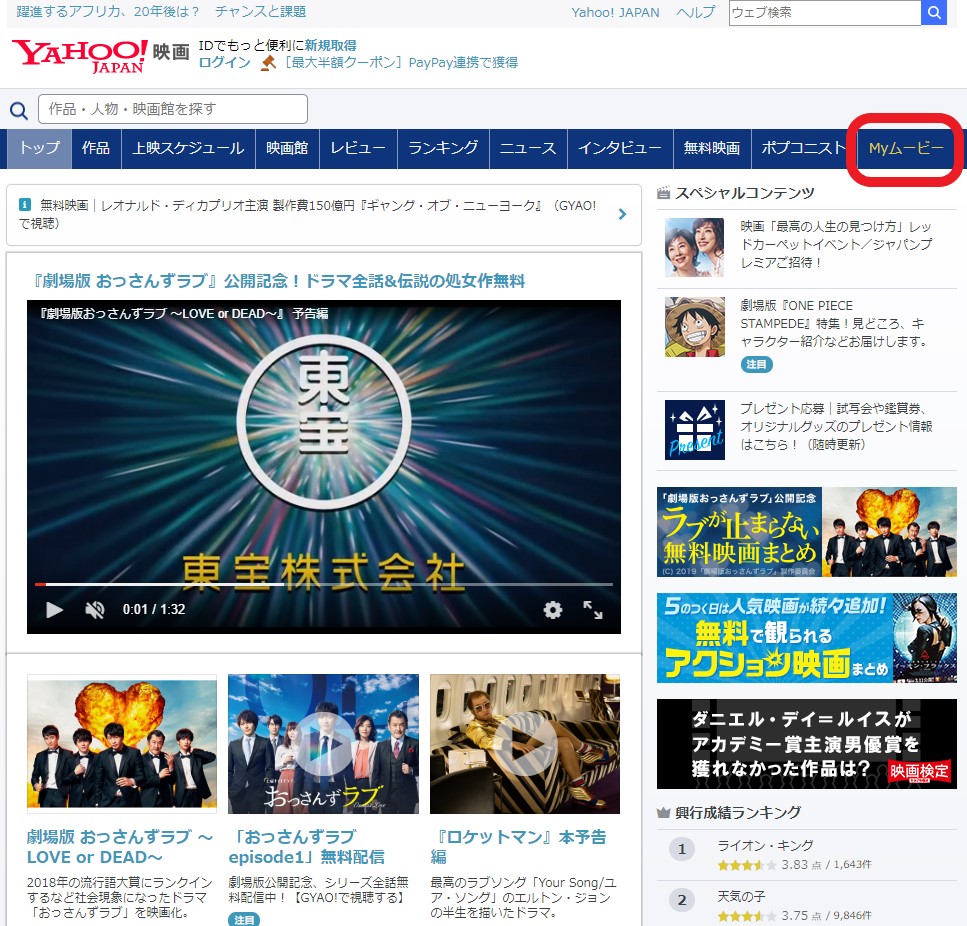Click the ウェブ検索 input field
Screen dimensions: 967x926
click(x=825, y=12)
